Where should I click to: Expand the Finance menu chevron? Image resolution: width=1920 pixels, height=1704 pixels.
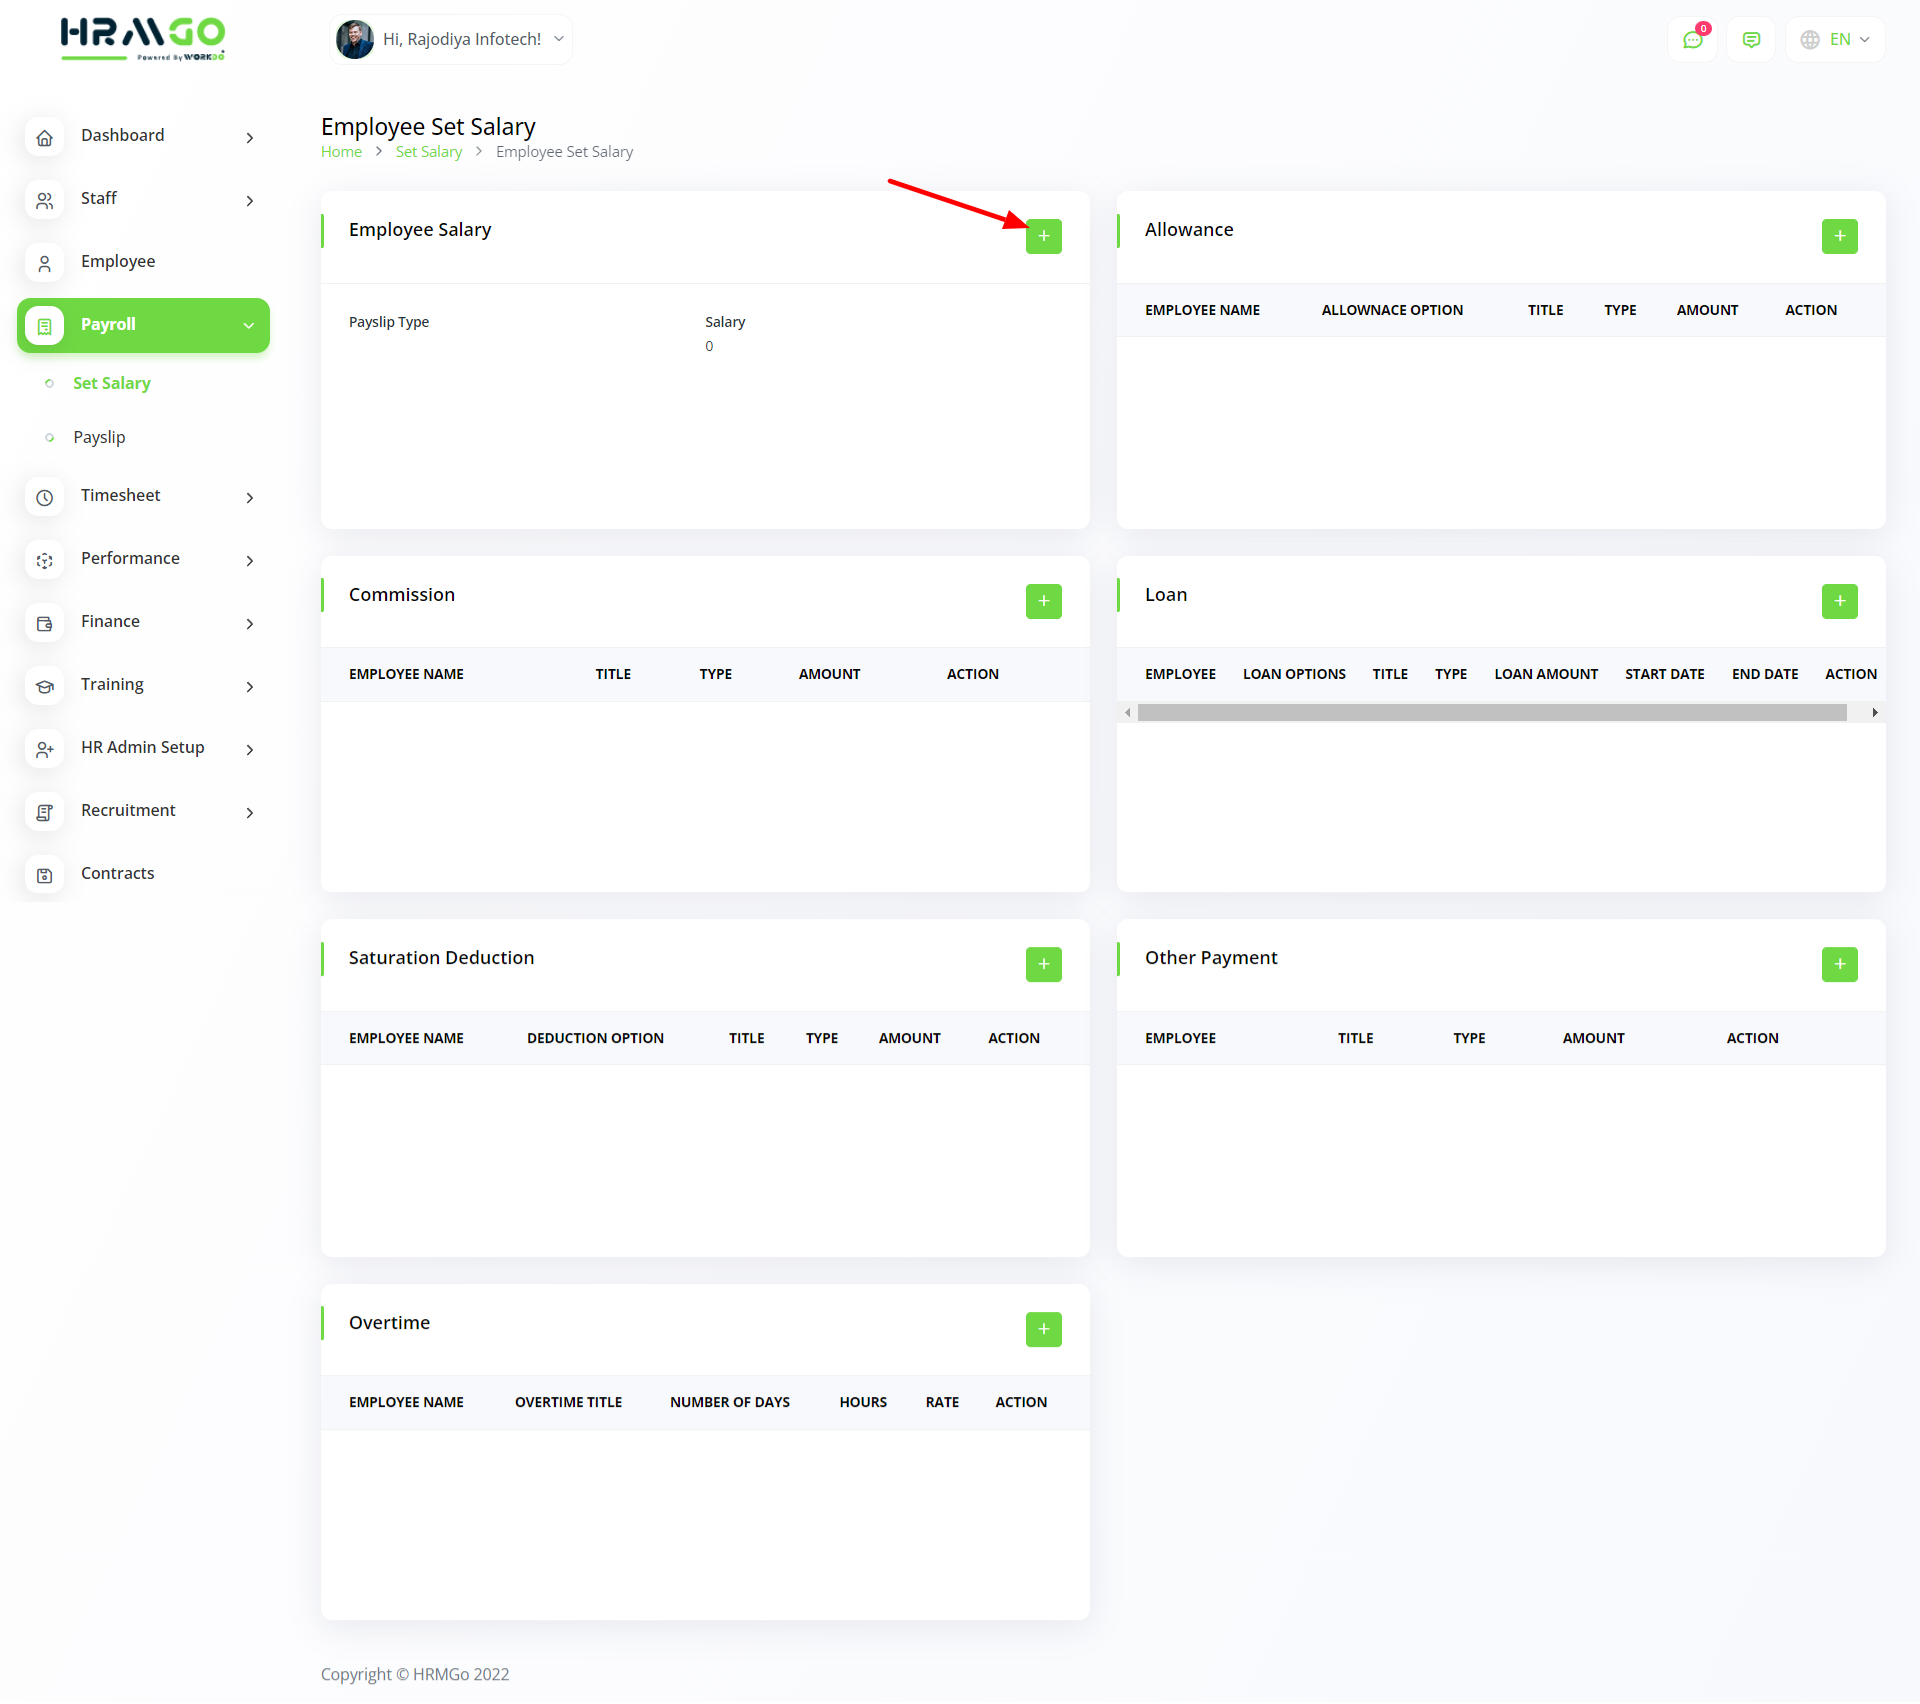pos(250,624)
